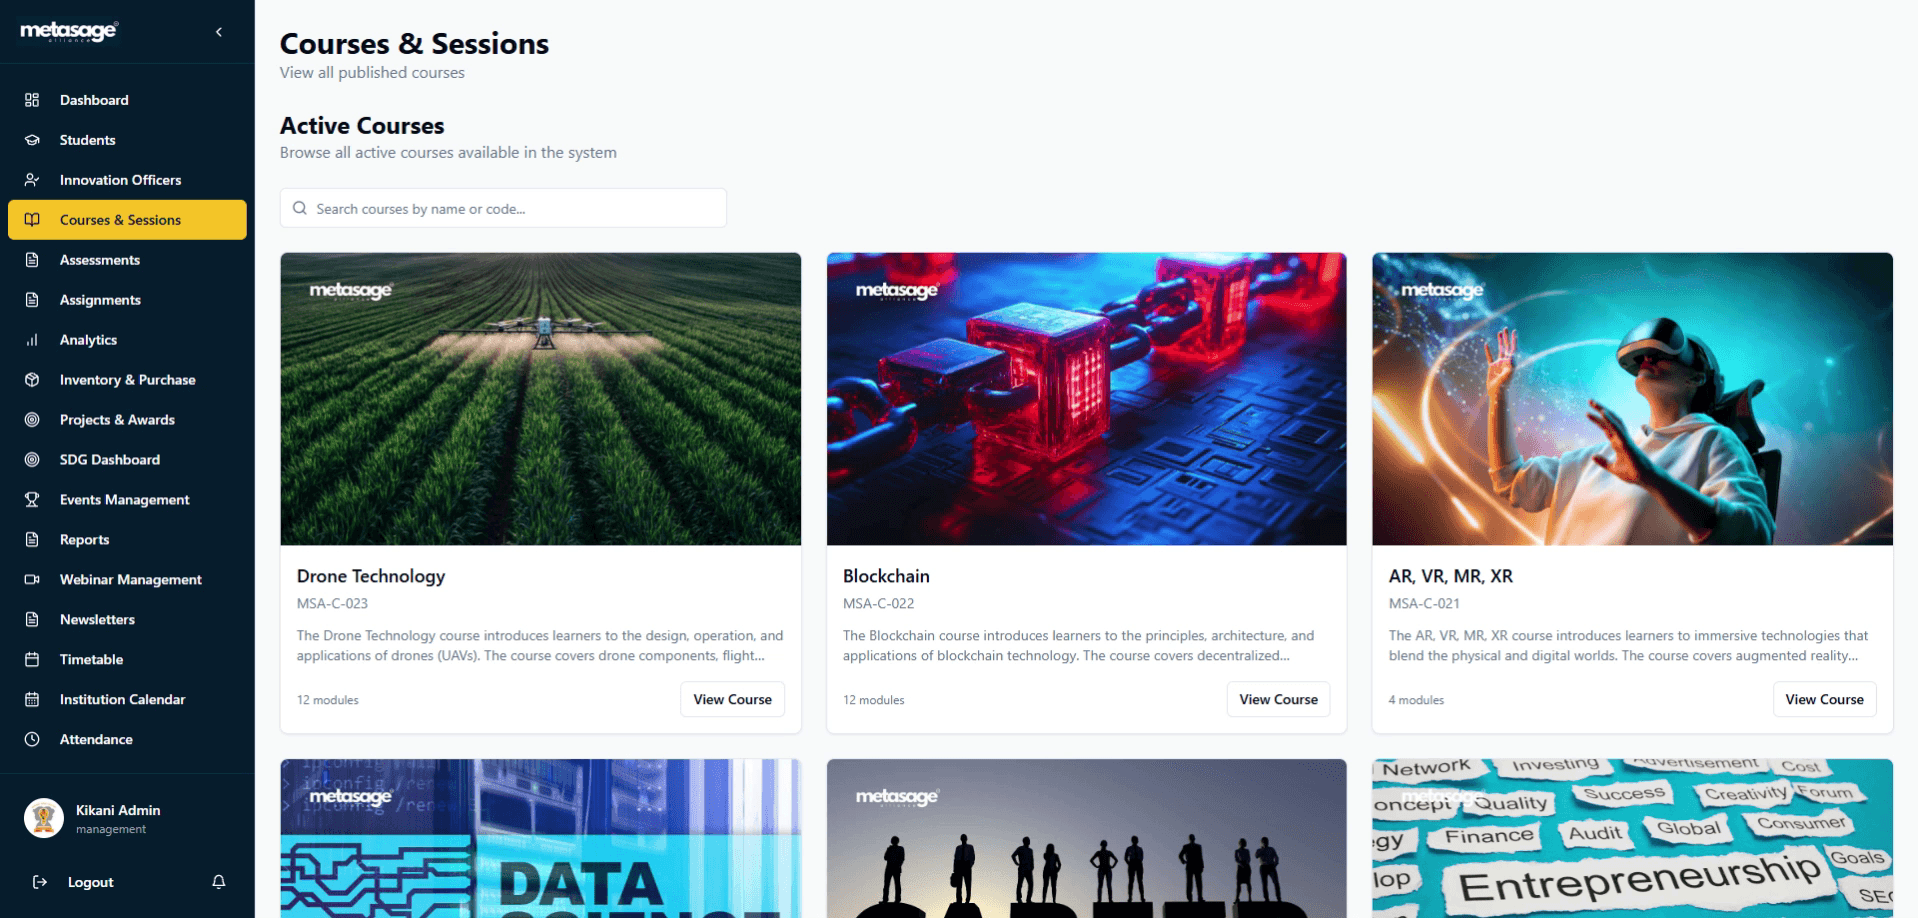1918x918 pixels.
Task: Click the Events Management trophy icon
Action: point(32,500)
